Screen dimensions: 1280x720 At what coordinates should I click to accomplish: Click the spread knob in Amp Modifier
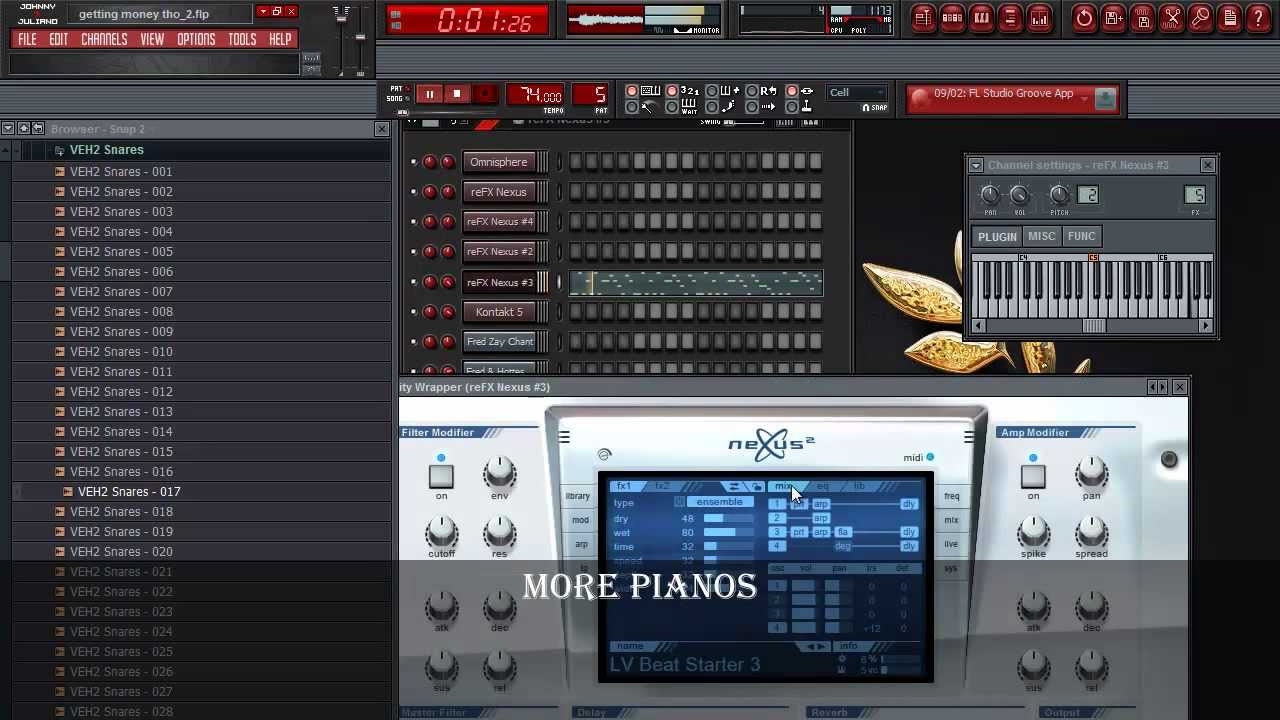pos(1091,531)
